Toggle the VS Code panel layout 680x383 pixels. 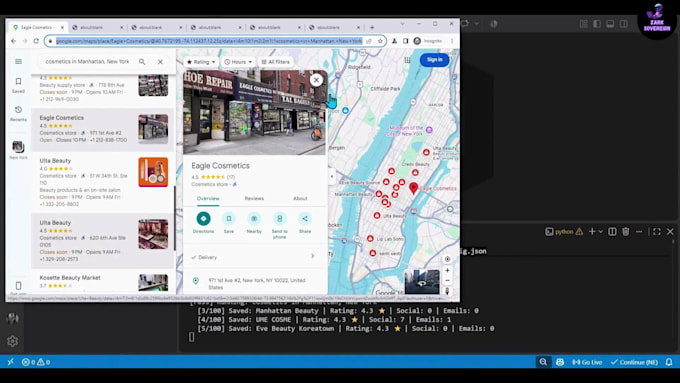(610, 23)
